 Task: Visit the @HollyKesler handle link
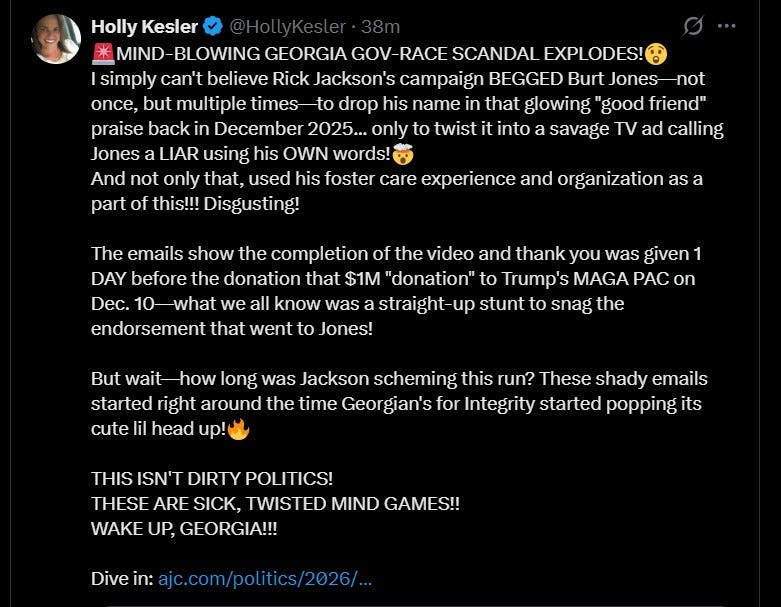click(287, 26)
